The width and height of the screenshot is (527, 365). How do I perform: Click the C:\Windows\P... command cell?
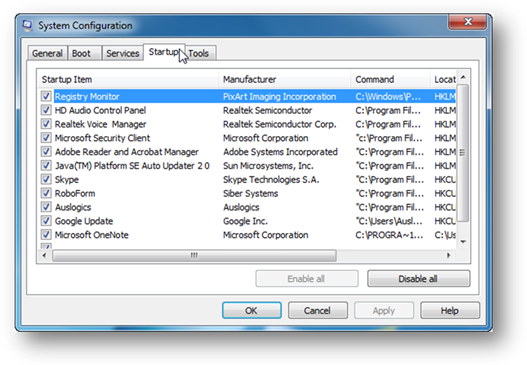pyautogui.click(x=388, y=96)
